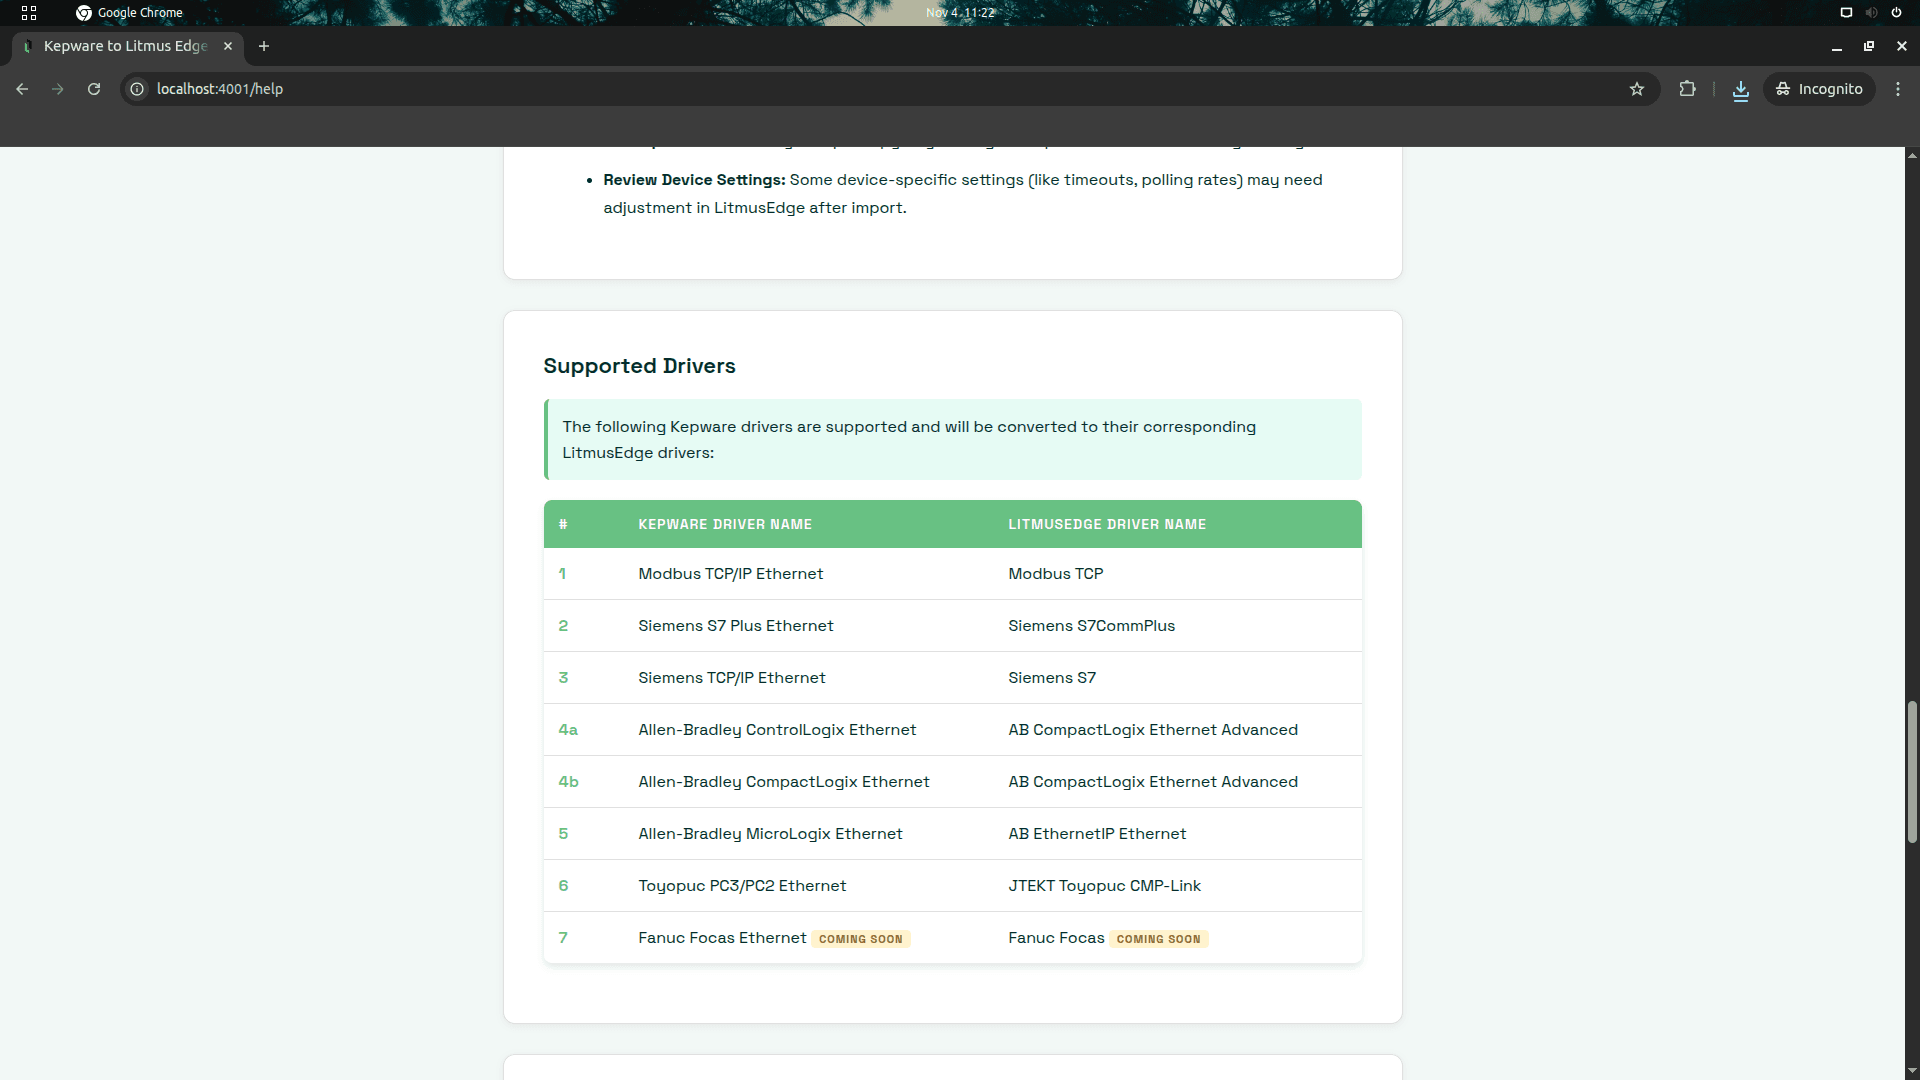The image size is (1920, 1080).
Task: Click the back navigation arrow
Action: [22, 89]
